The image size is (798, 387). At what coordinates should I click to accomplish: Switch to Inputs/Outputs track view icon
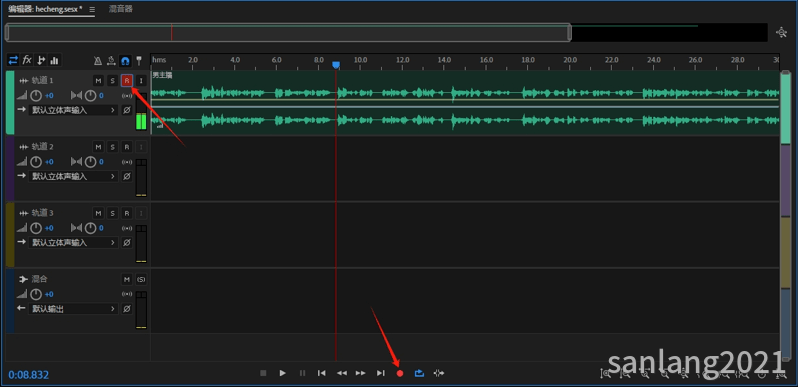(x=13, y=61)
